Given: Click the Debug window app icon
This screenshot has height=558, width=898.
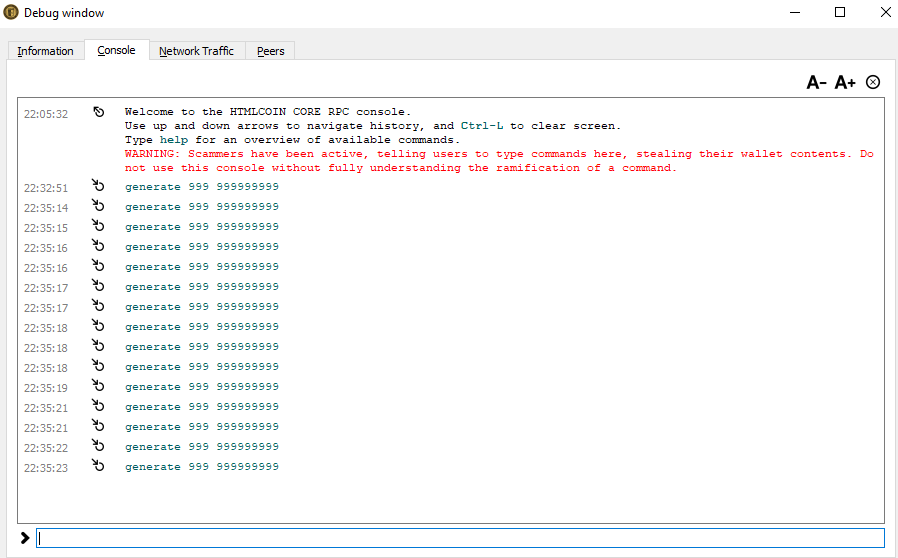Looking at the screenshot, I should coord(11,13).
